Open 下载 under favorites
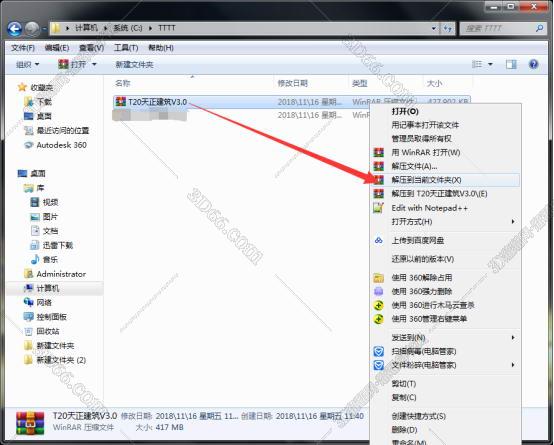Screen dimensions: 554x445 coord(44,102)
